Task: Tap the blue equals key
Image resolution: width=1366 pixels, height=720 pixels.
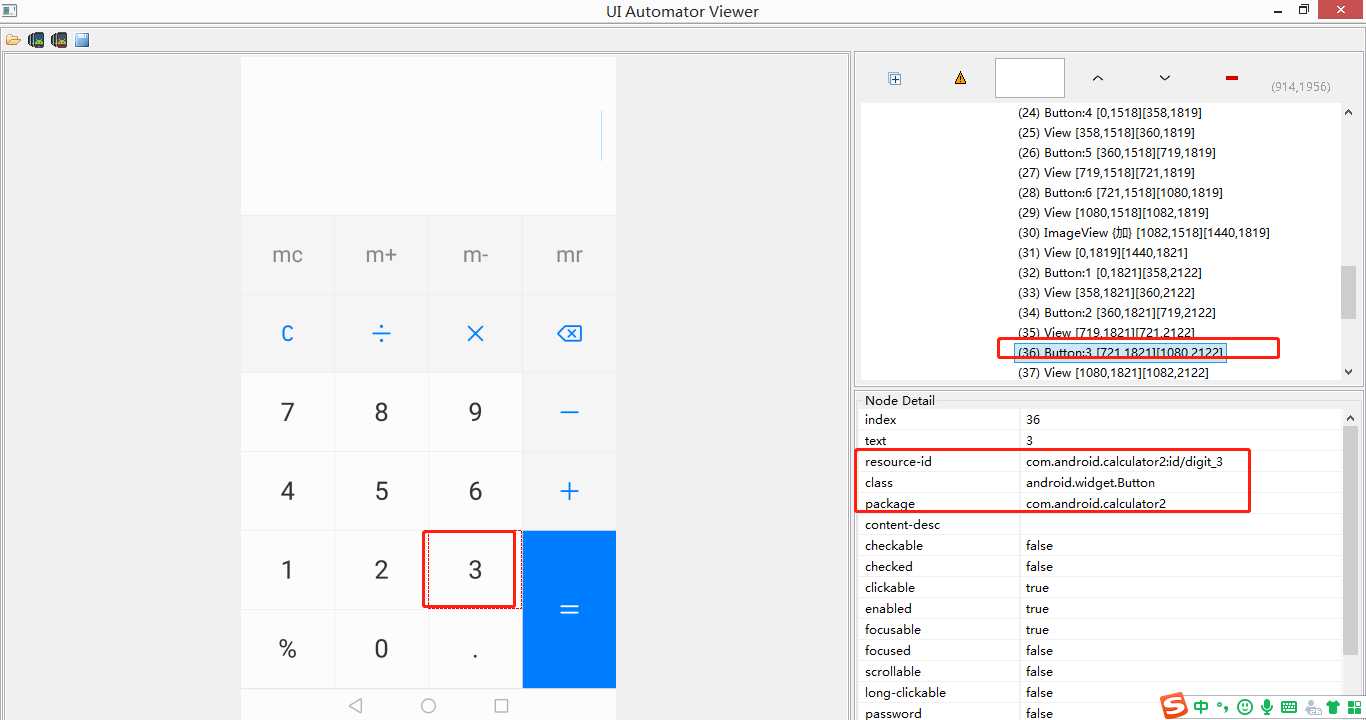Action: [x=569, y=609]
